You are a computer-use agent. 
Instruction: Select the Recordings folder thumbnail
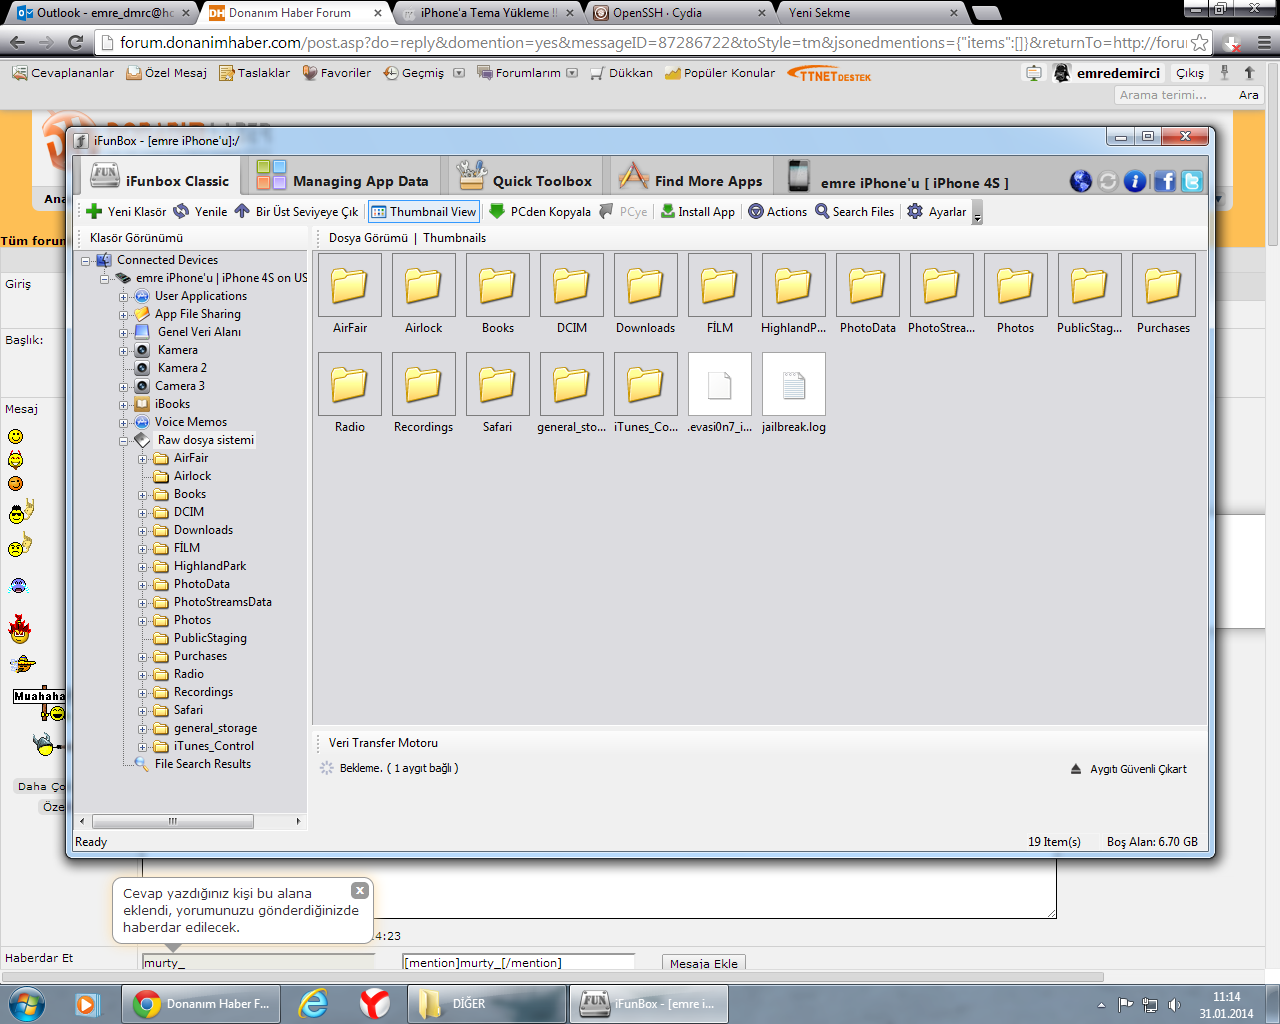[424, 393]
